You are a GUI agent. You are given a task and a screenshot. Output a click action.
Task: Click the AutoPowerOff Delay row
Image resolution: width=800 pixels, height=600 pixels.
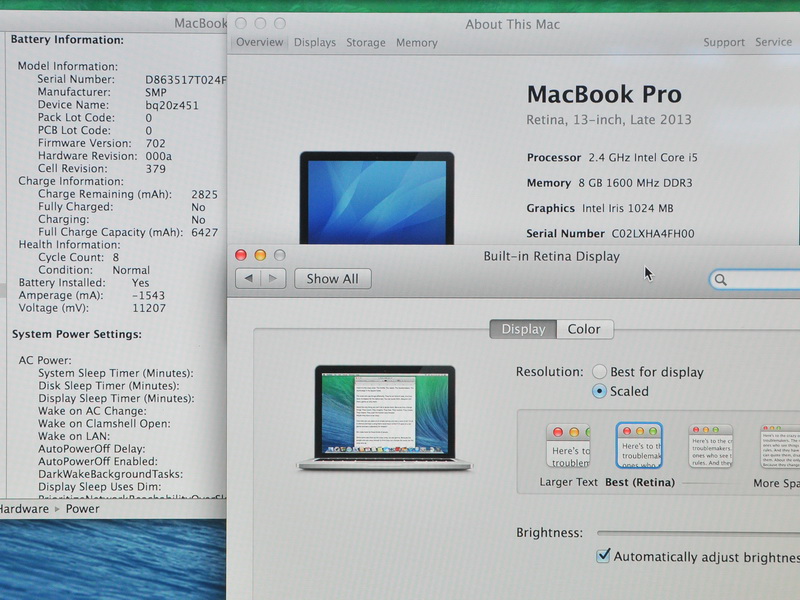pos(92,449)
